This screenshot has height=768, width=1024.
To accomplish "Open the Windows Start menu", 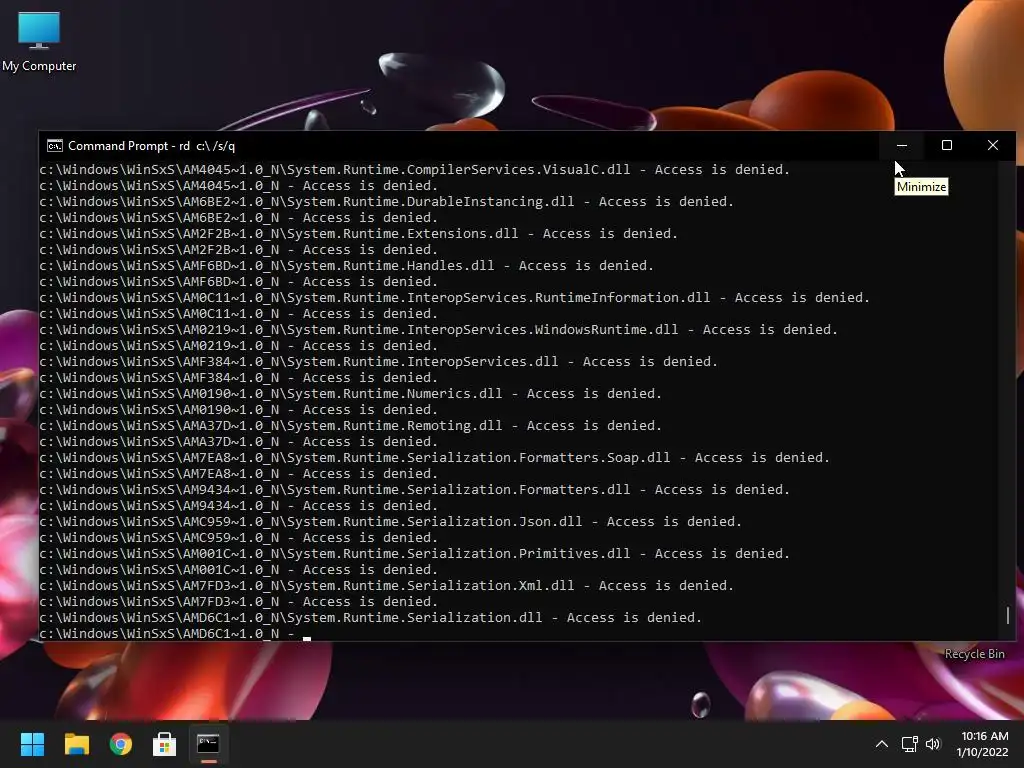I will (x=32, y=744).
